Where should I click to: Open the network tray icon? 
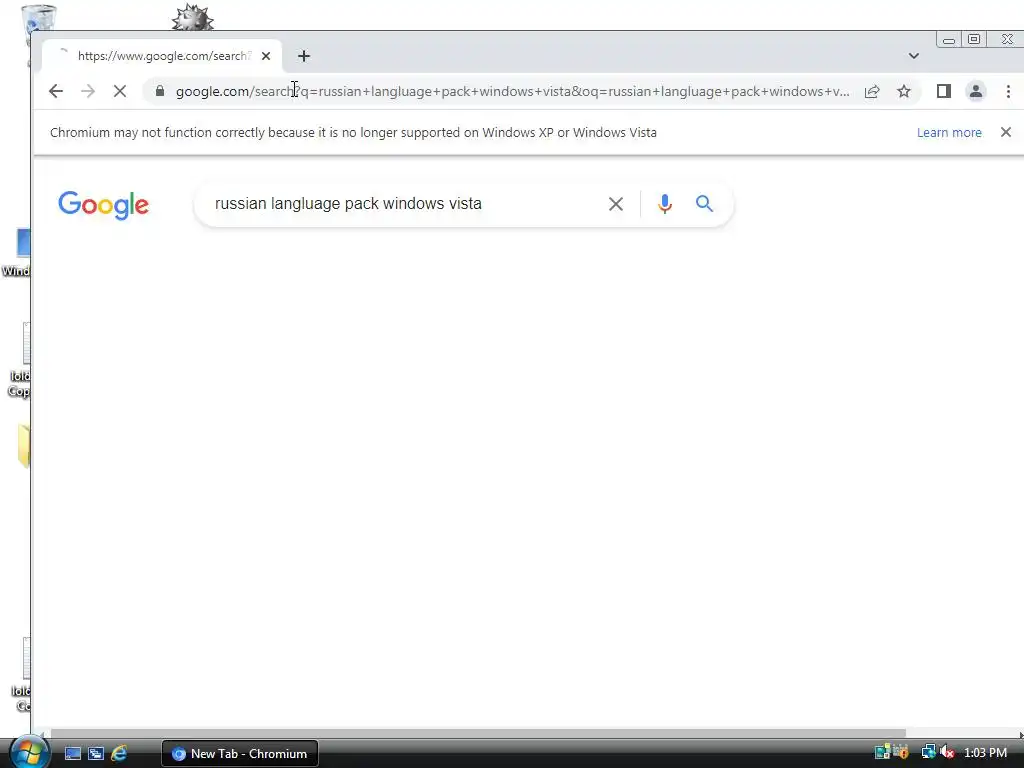pyautogui.click(x=928, y=753)
